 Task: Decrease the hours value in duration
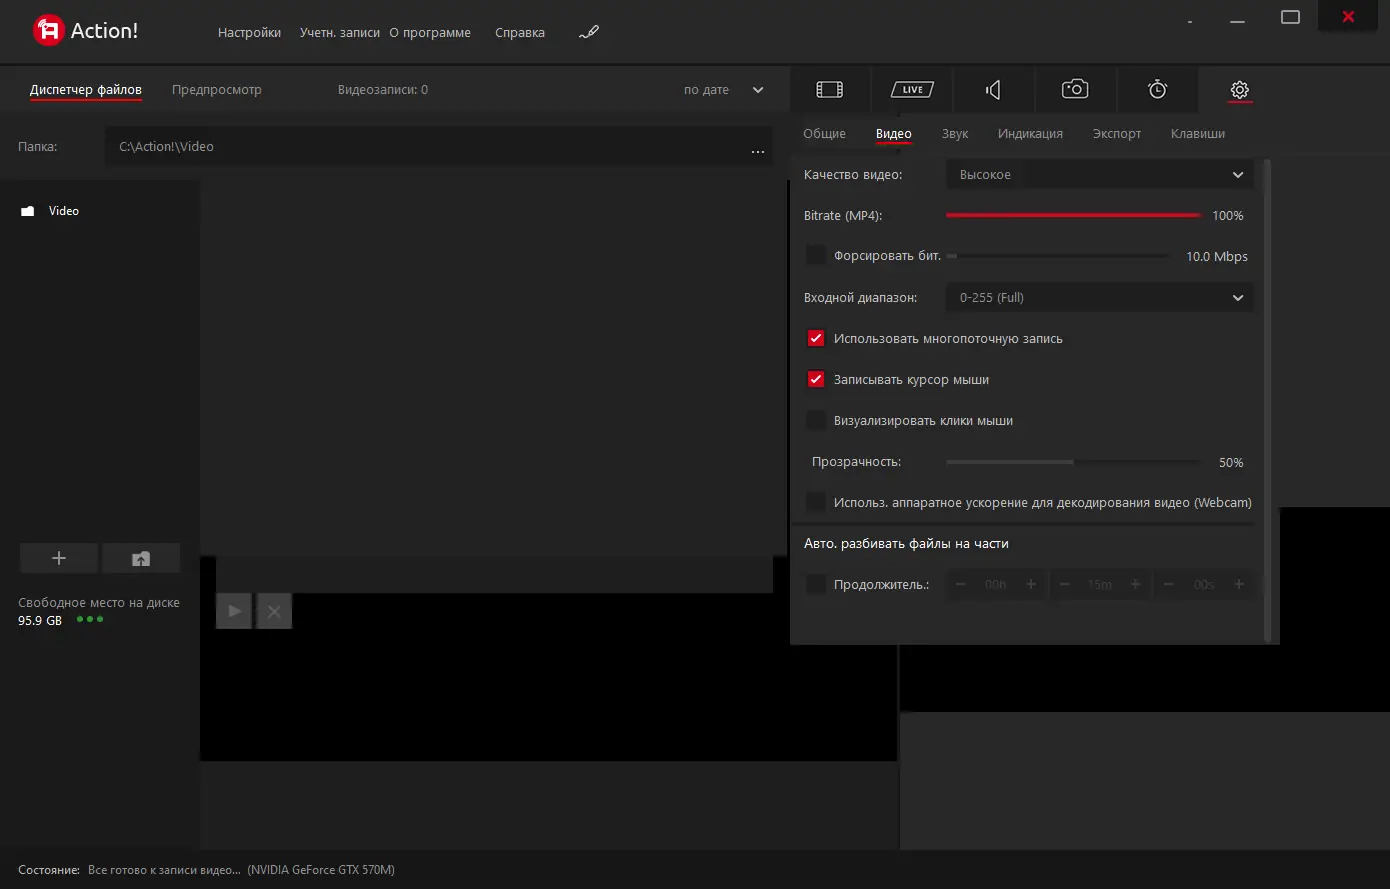961,584
